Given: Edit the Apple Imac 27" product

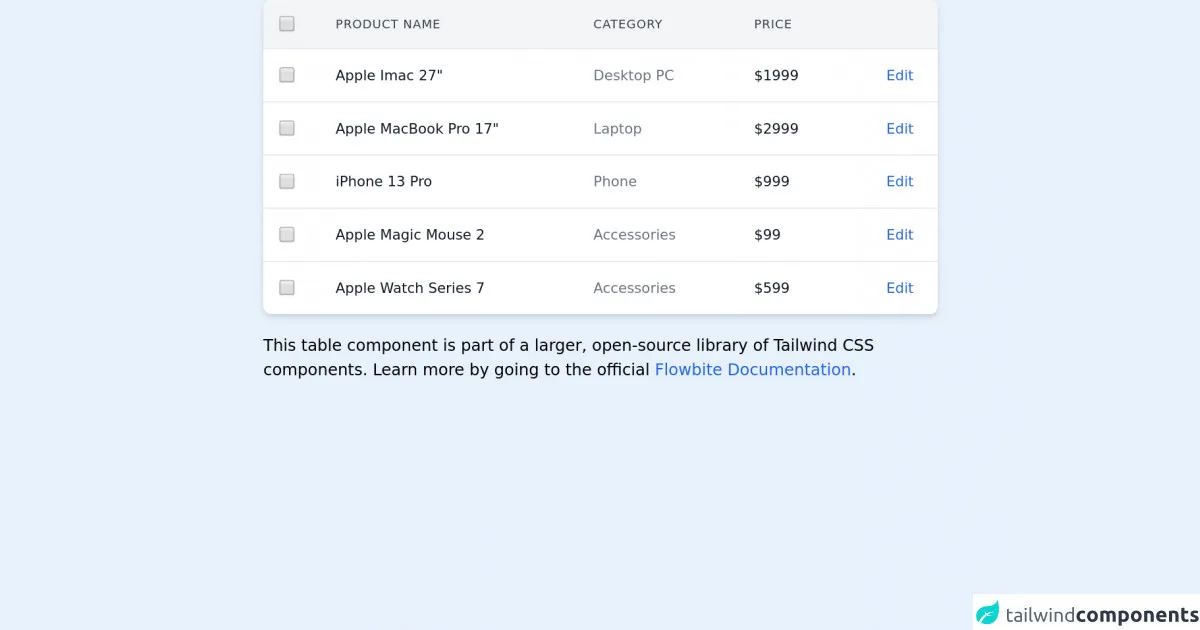Looking at the screenshot, I should 899,75.
